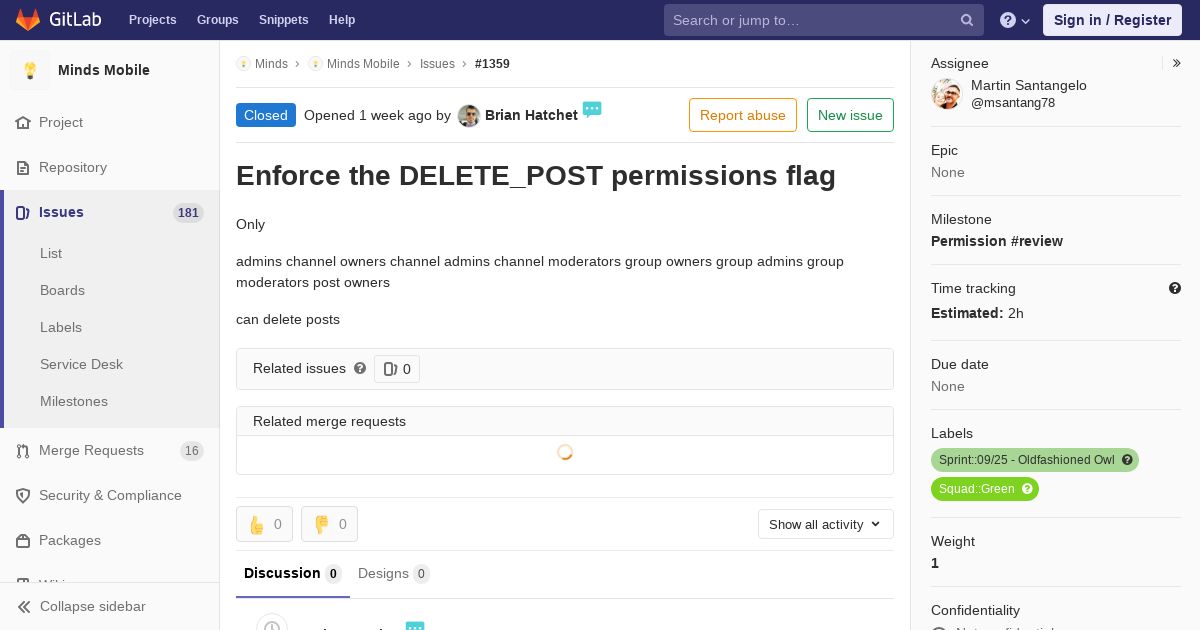Click the Issues count badge 181
Viewport: 1200px width, 630px height.
tap(188, 213)
